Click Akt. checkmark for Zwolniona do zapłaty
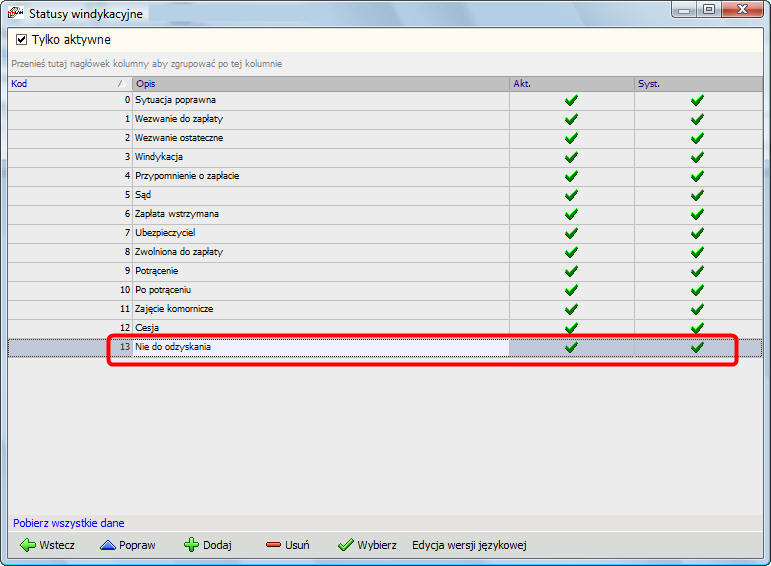The image size is (771, 566). tap(571, 252)
